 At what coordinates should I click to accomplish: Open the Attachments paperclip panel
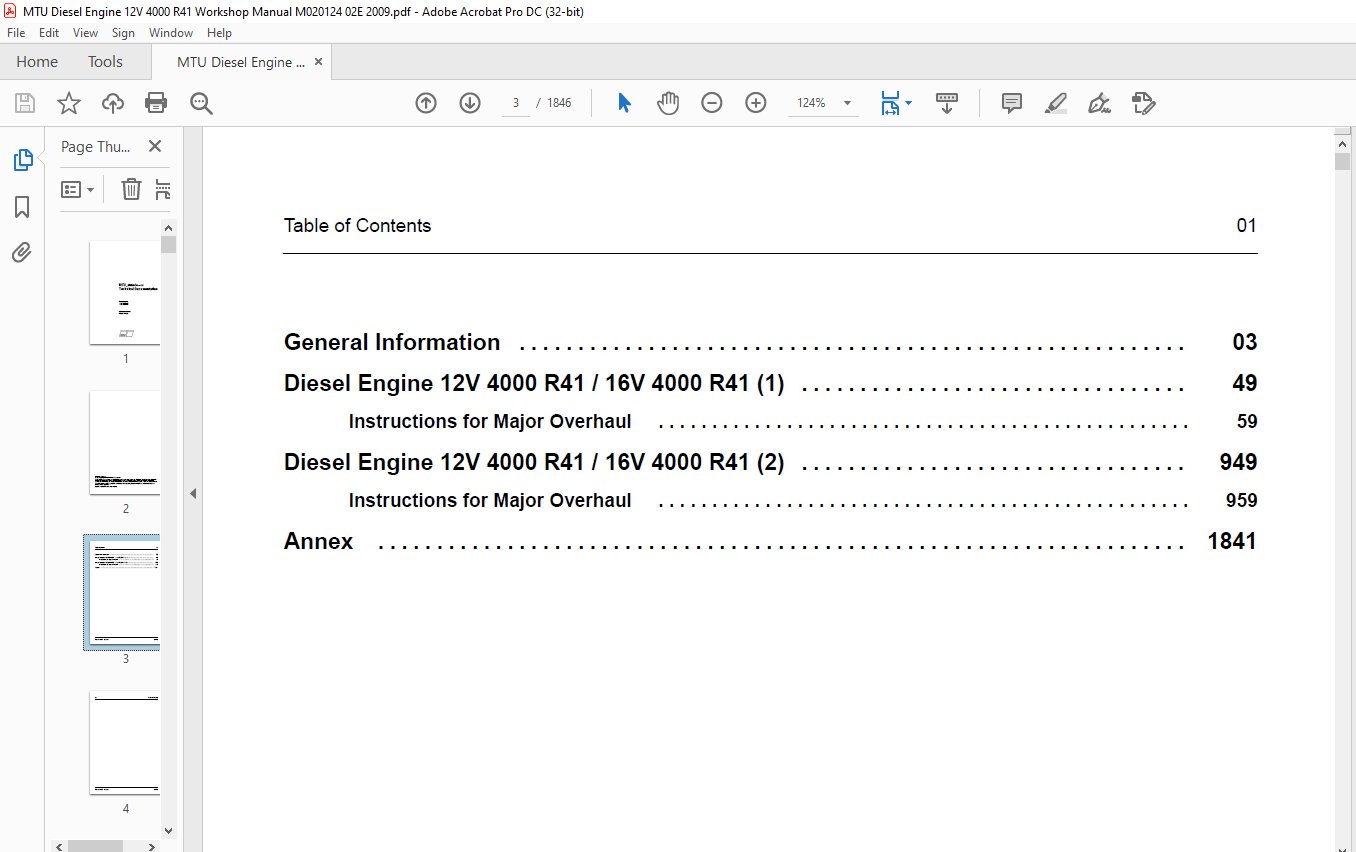[x=22, y=252]
